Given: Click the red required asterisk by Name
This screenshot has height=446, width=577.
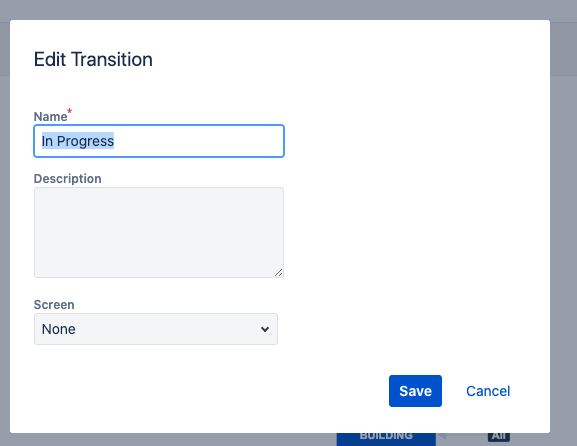Looking at the screenshot, I should click(x=69, y=111).
